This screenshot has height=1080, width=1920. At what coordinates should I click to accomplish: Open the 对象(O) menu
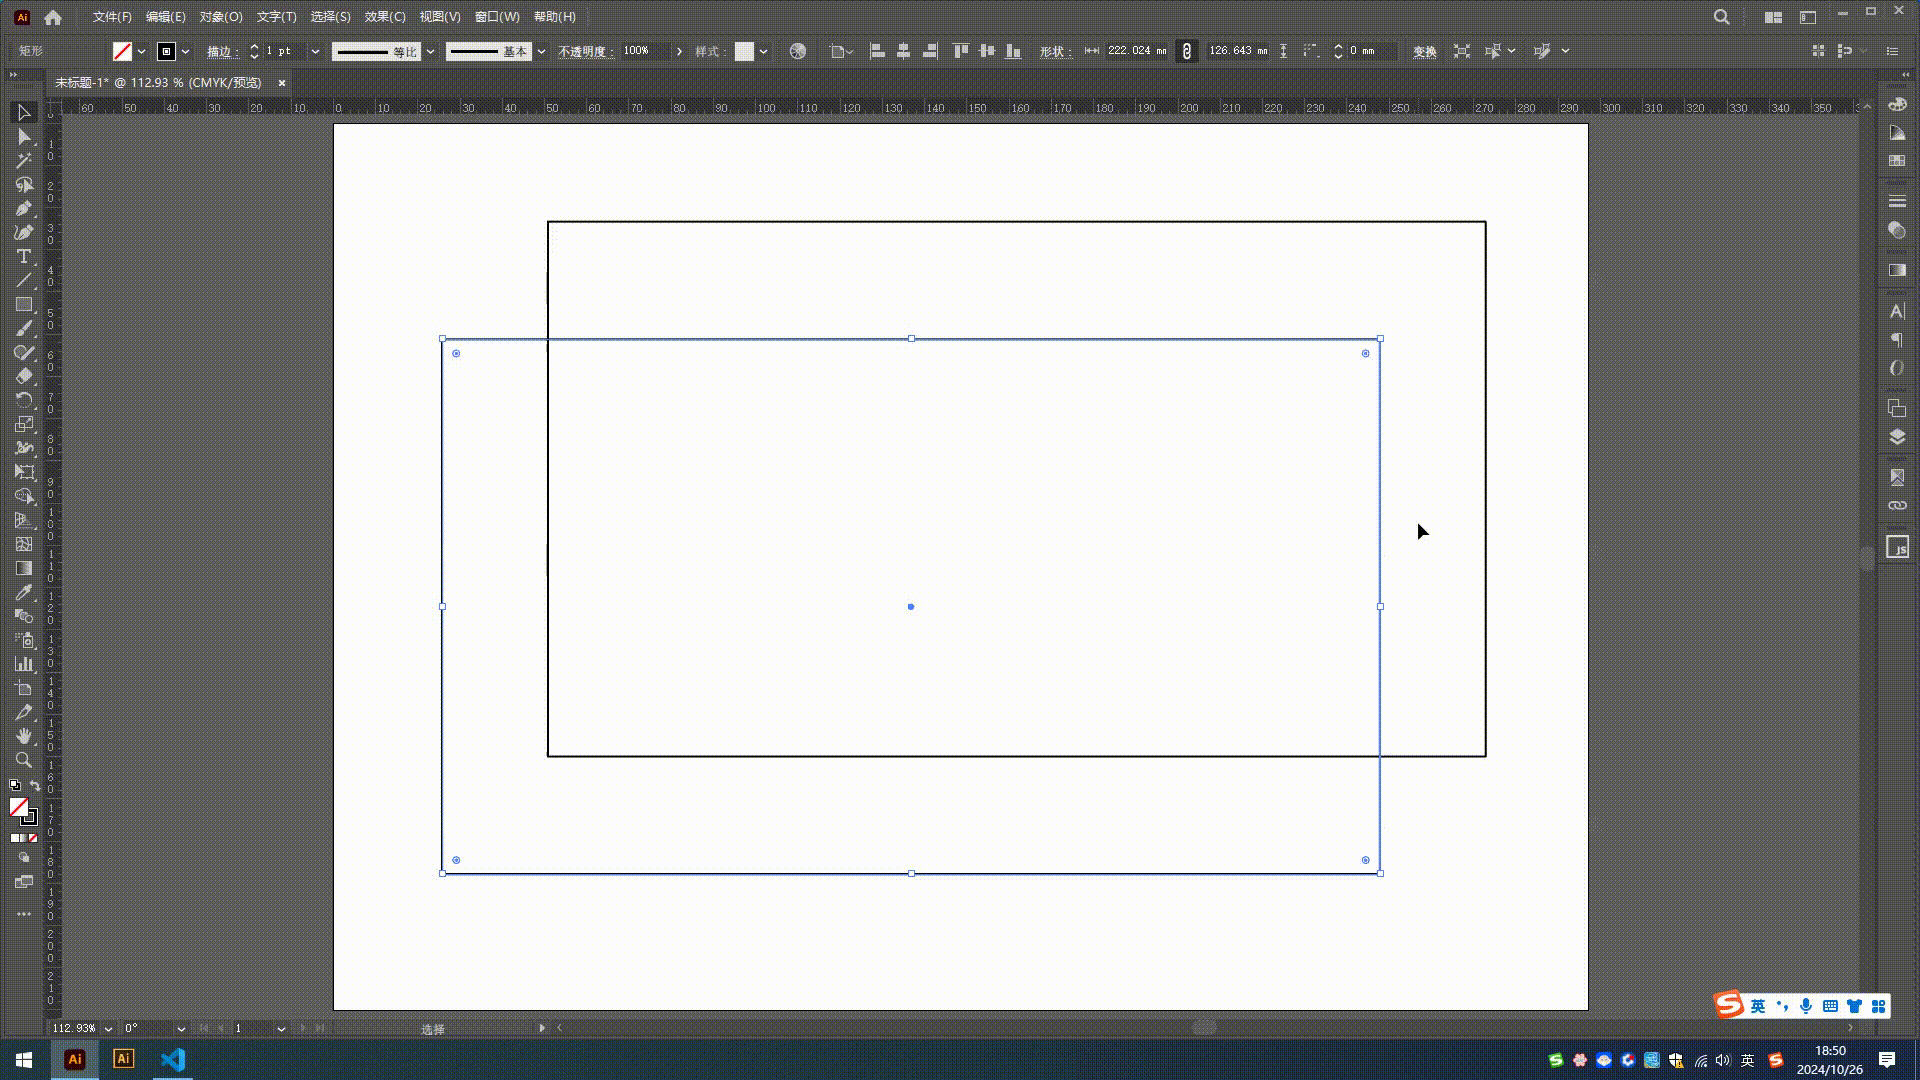pos(220,17)
